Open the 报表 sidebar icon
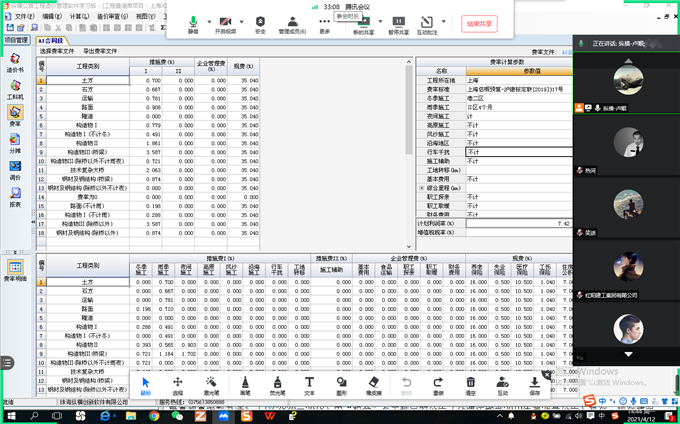680x424 pixels. pos(15,197)
